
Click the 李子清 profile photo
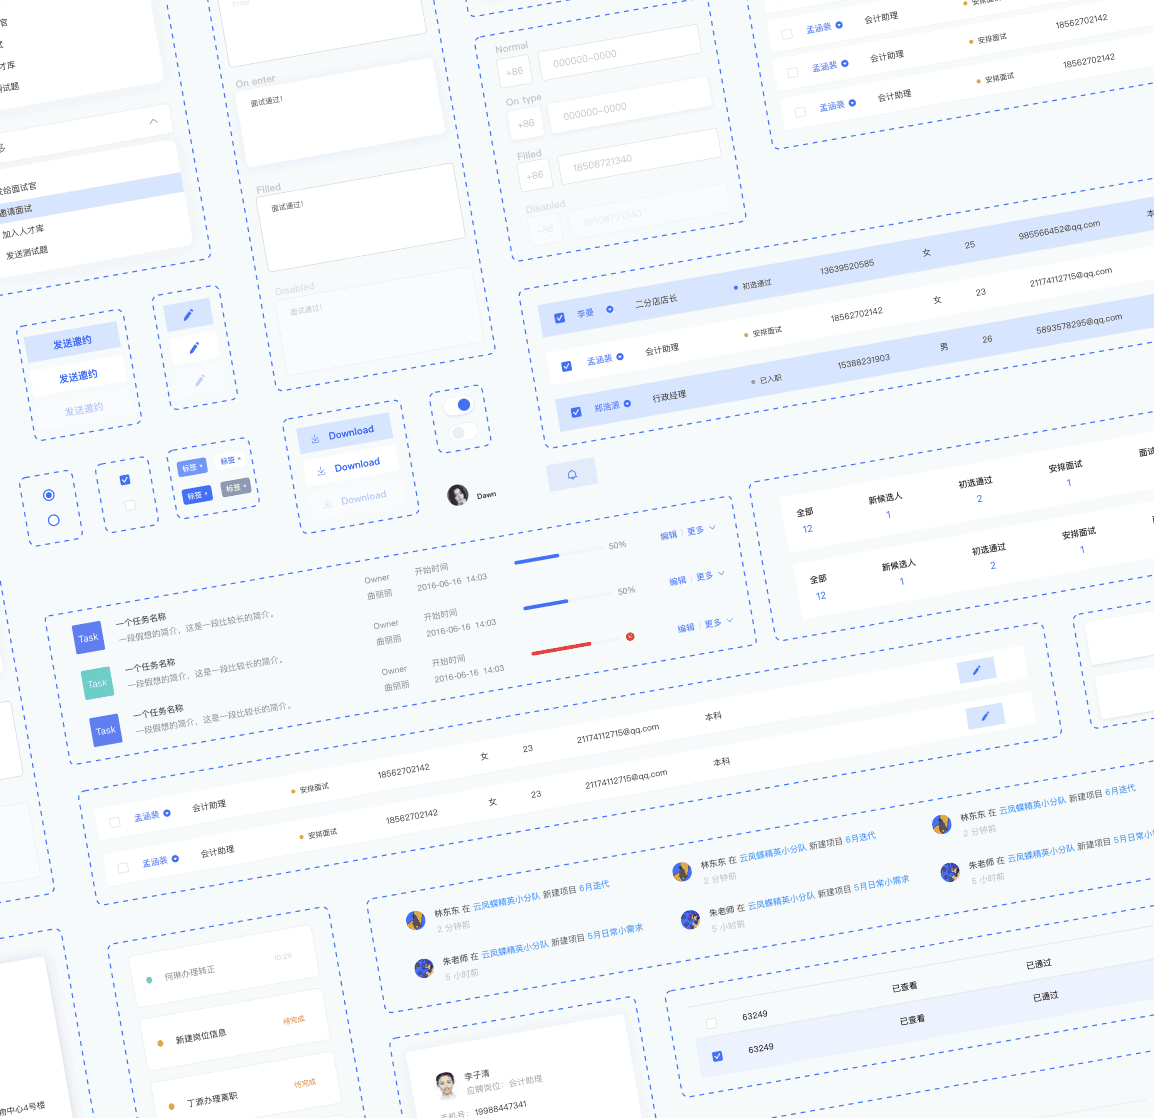(x=445, y=1084)
